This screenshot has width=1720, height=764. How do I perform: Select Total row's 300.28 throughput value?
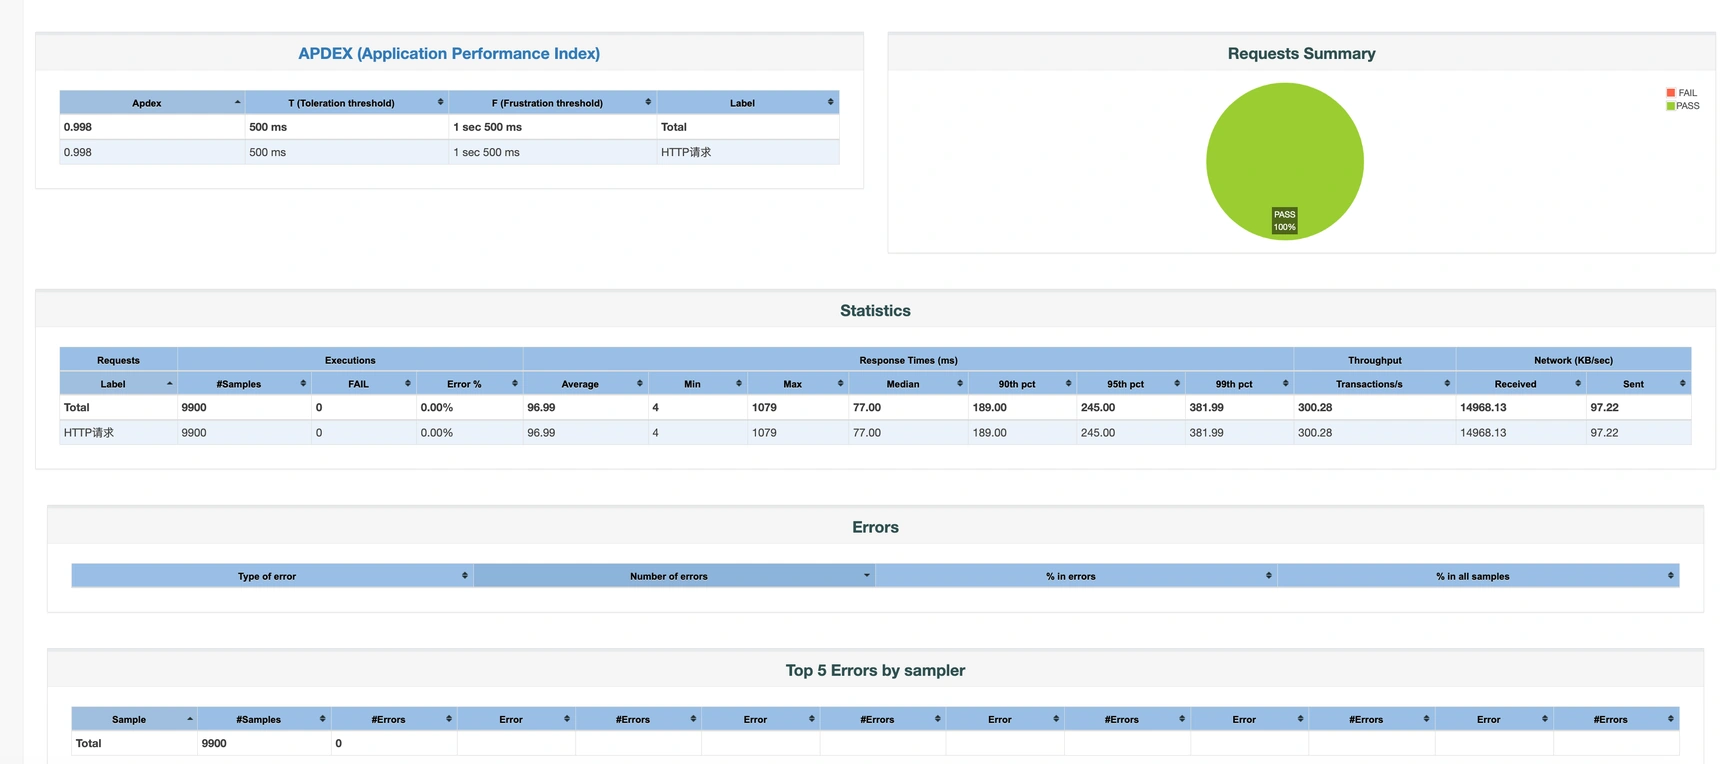coord(1315,408)
